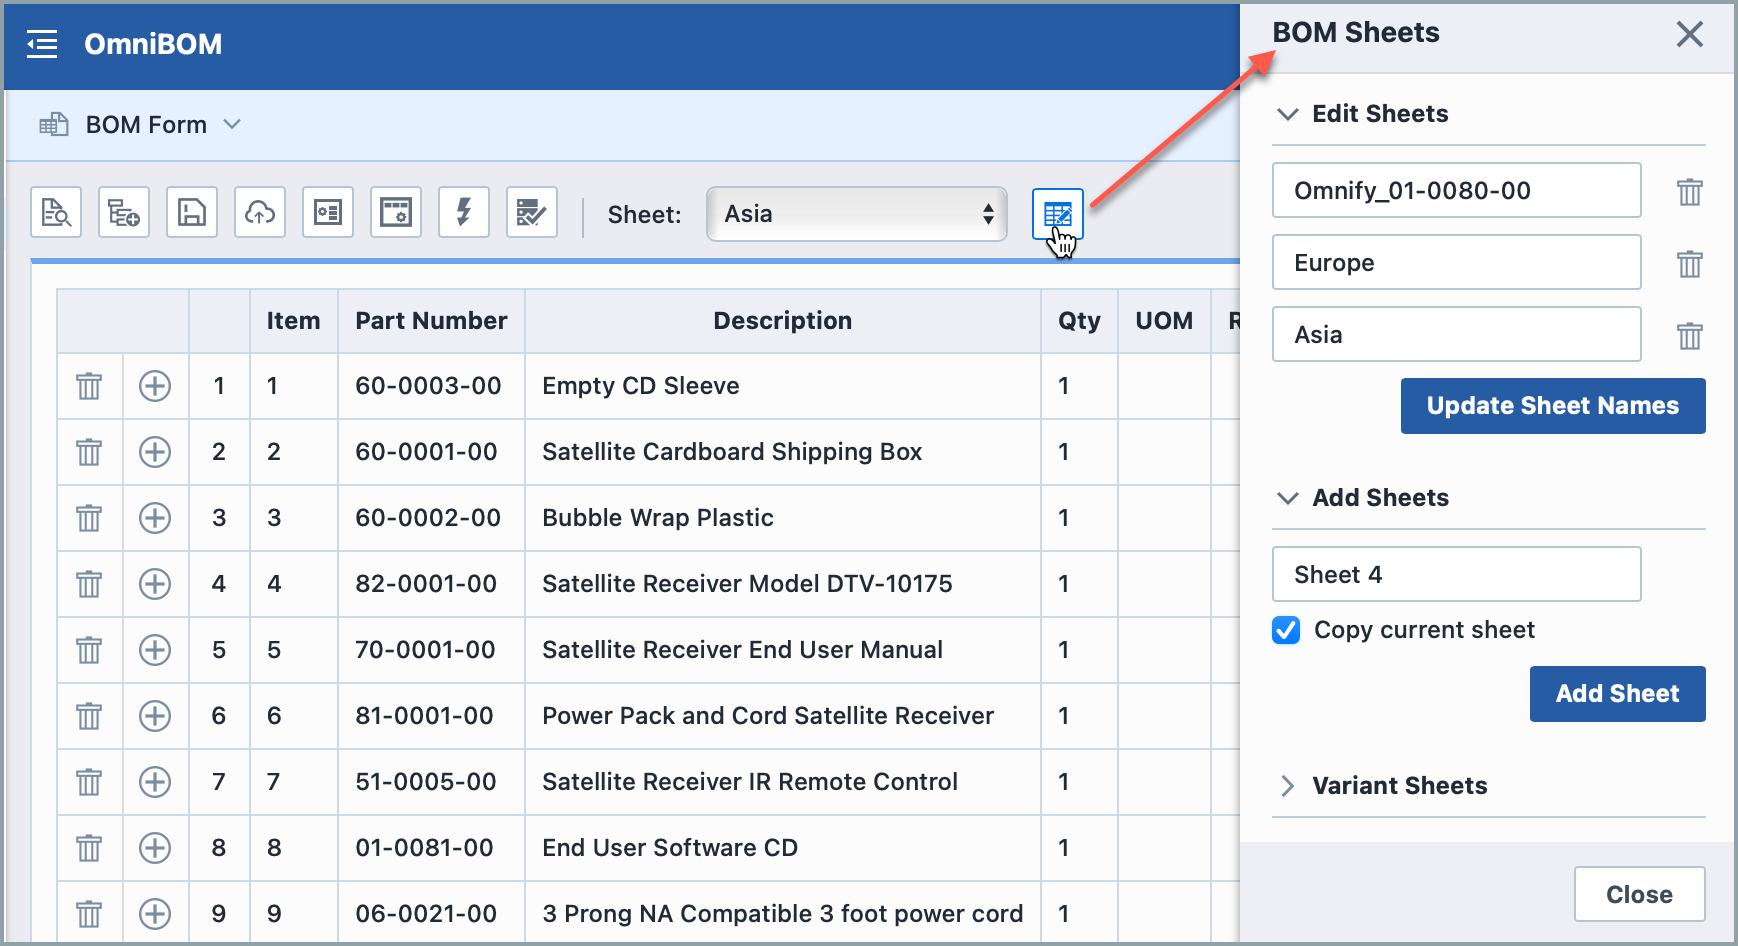Click the Update Sheet Names button
Screen dimensions: 1738x946
click(x=1552, y=406)
